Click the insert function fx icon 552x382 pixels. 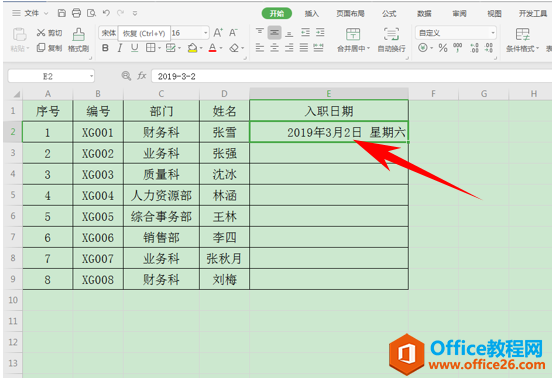tap(142, 76)
